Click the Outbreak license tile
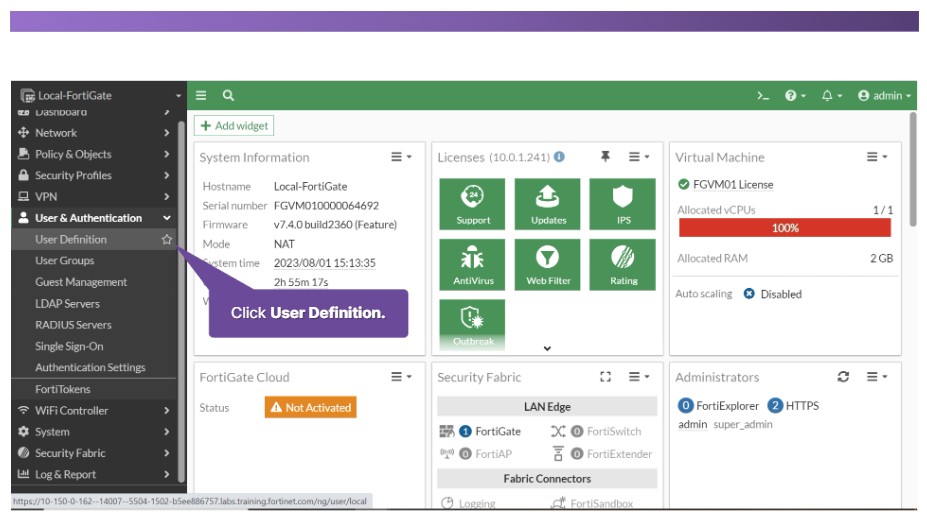Viewport: 927px width, 528px height. pos(472,324)
